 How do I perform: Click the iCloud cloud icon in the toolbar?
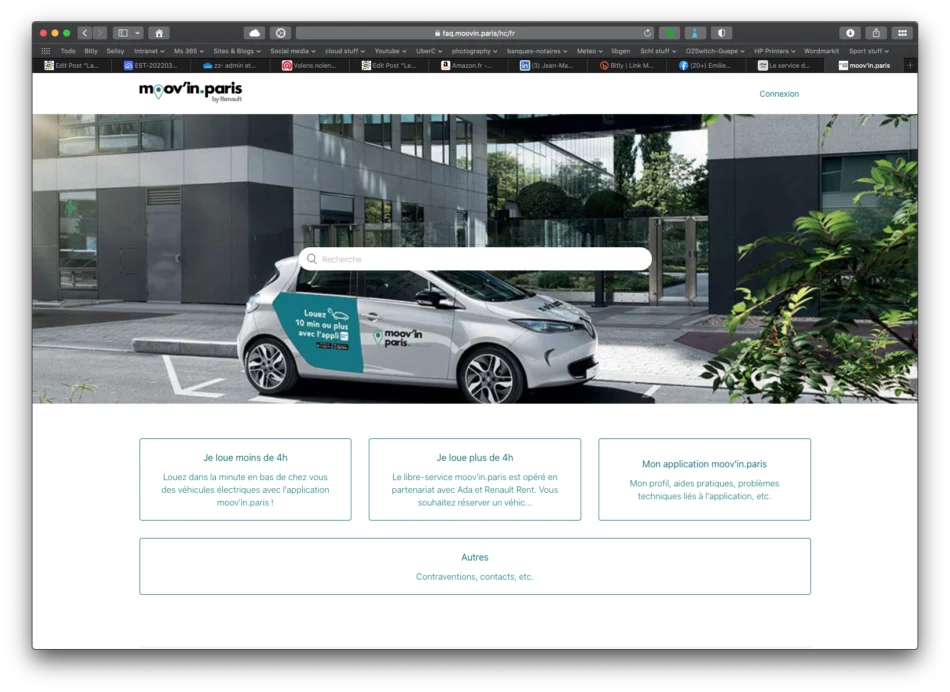pos(254,32)
